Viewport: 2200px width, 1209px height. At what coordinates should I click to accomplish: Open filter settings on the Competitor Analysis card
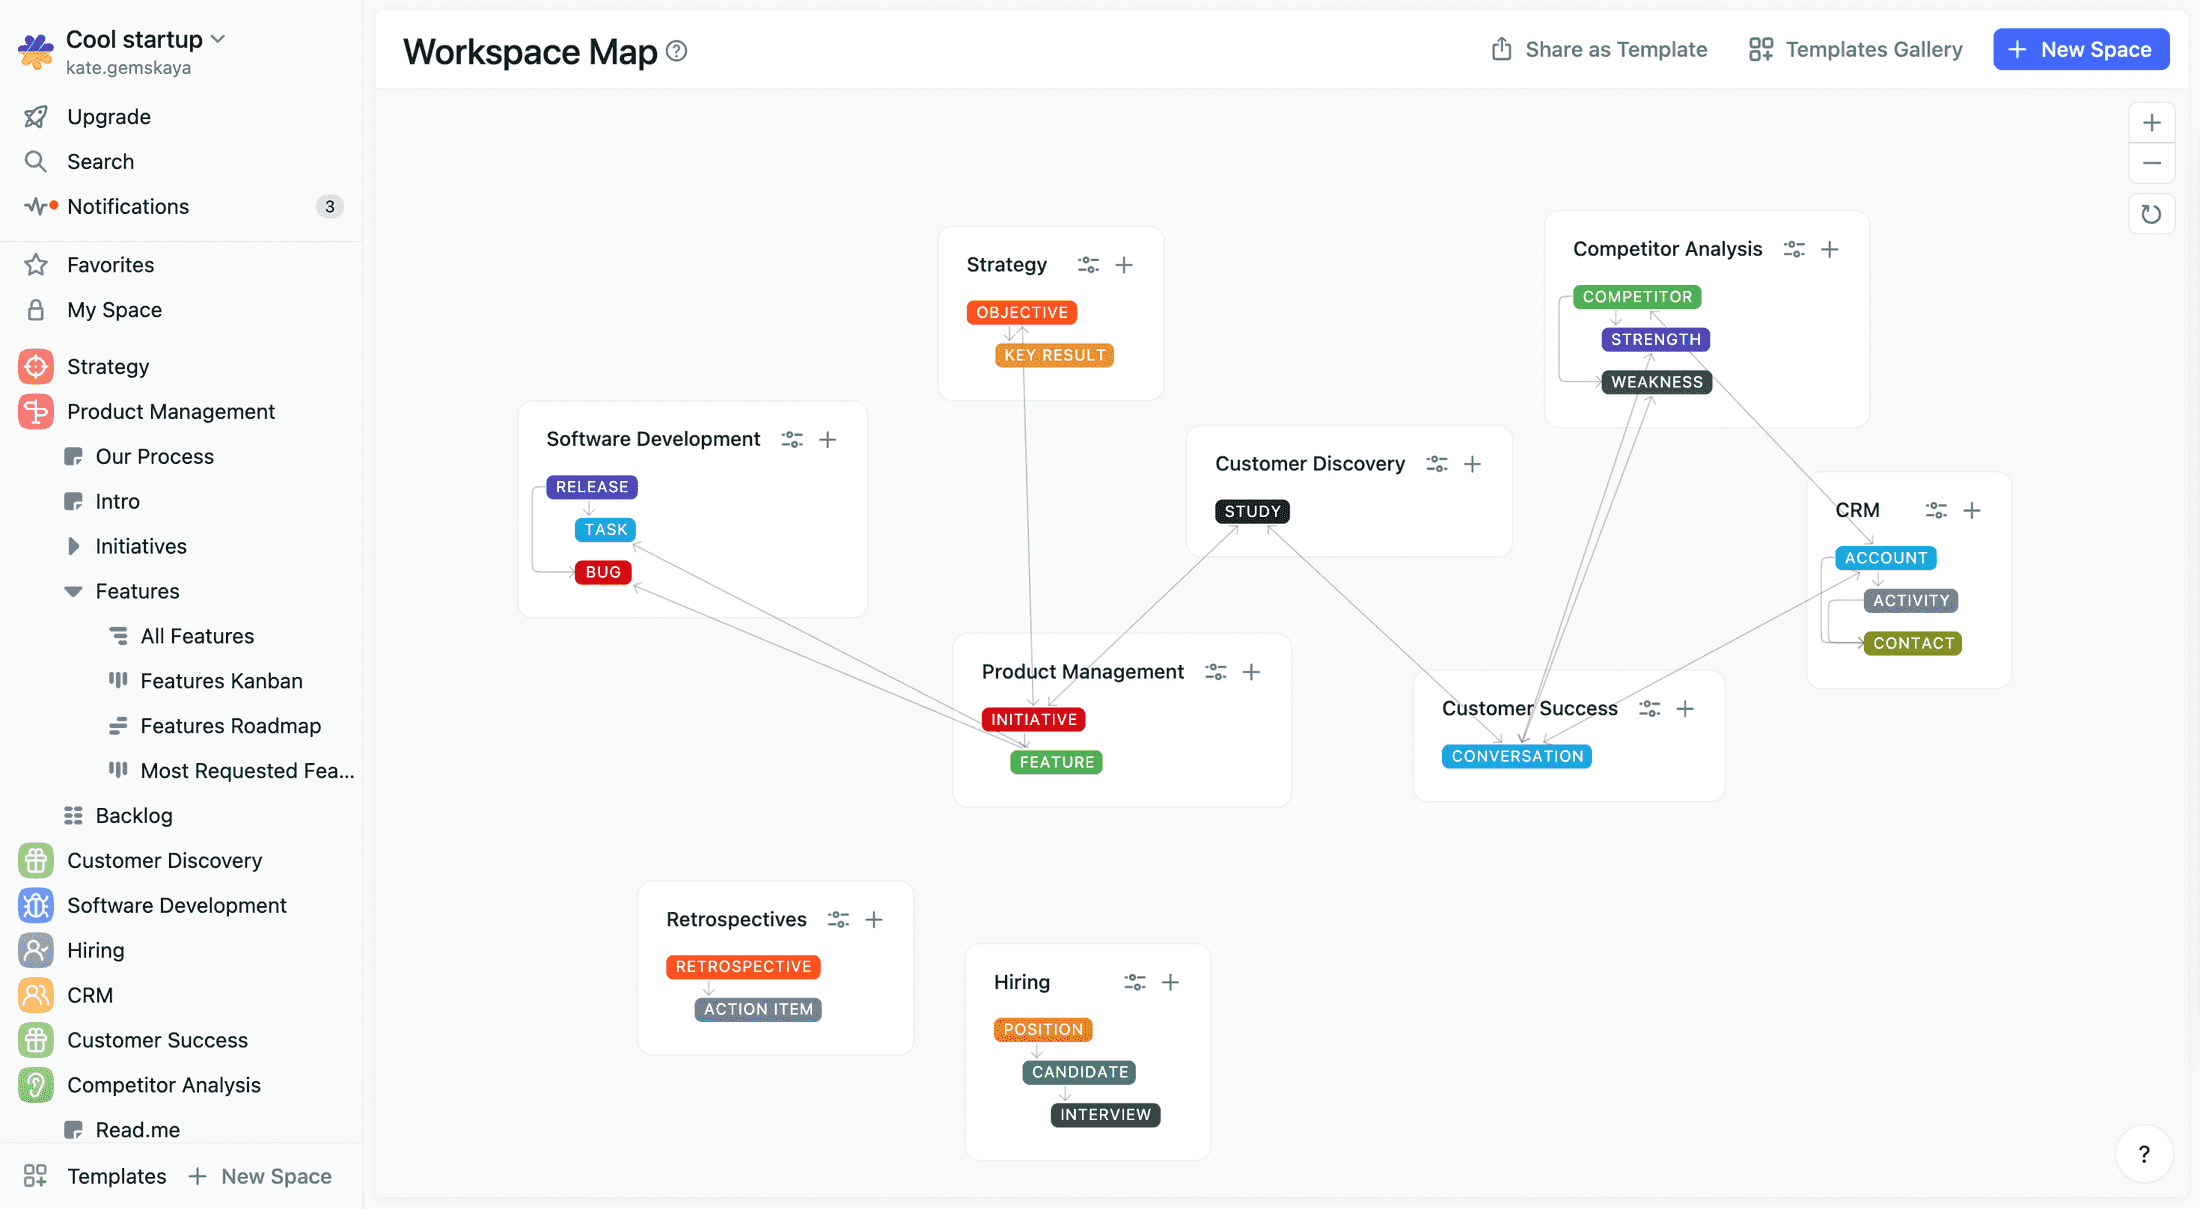click(1793, 249)
